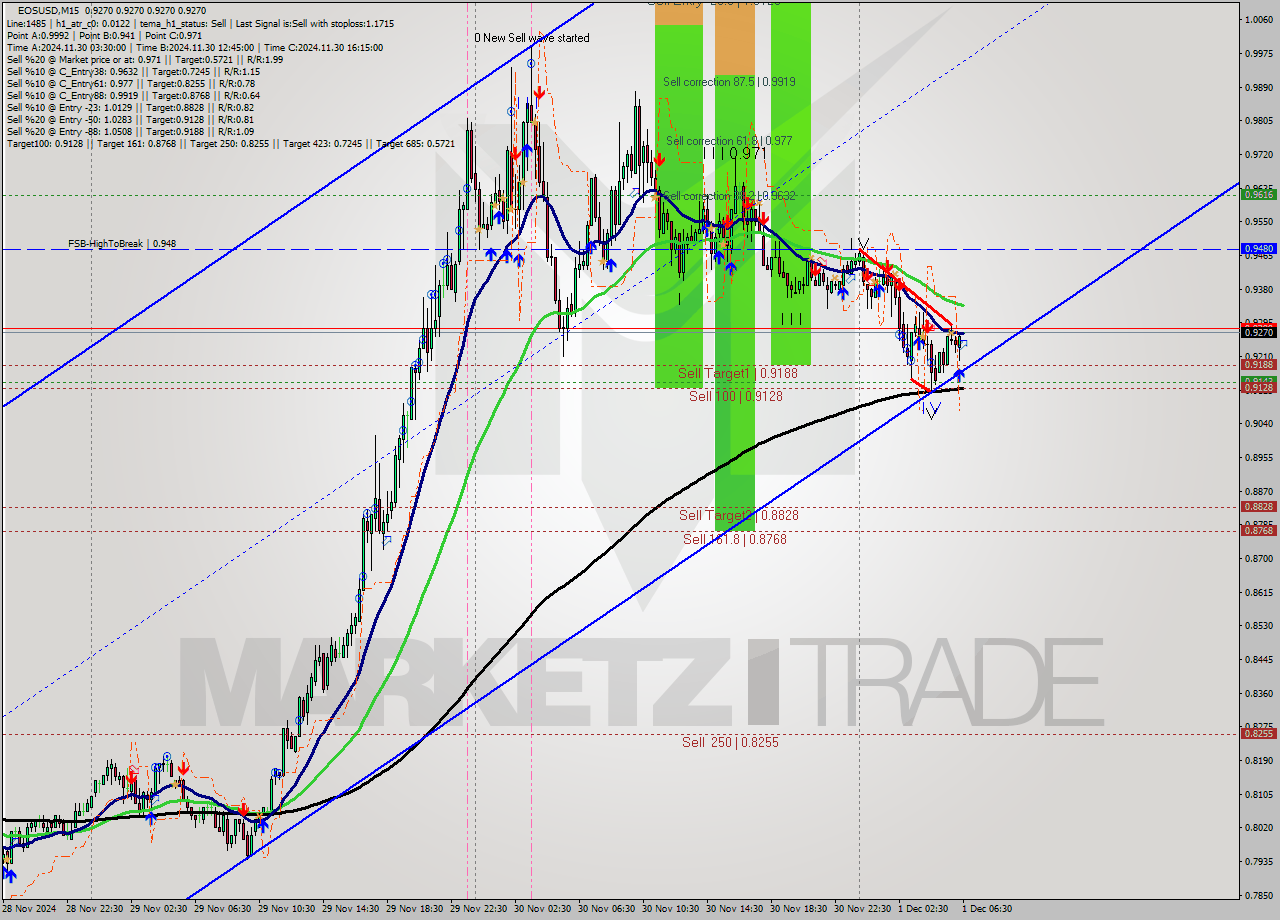Click the '29 Nov 18:30' time axis label
The width and height of the screenshot is (1280, 920).
[x=416, y=909]
